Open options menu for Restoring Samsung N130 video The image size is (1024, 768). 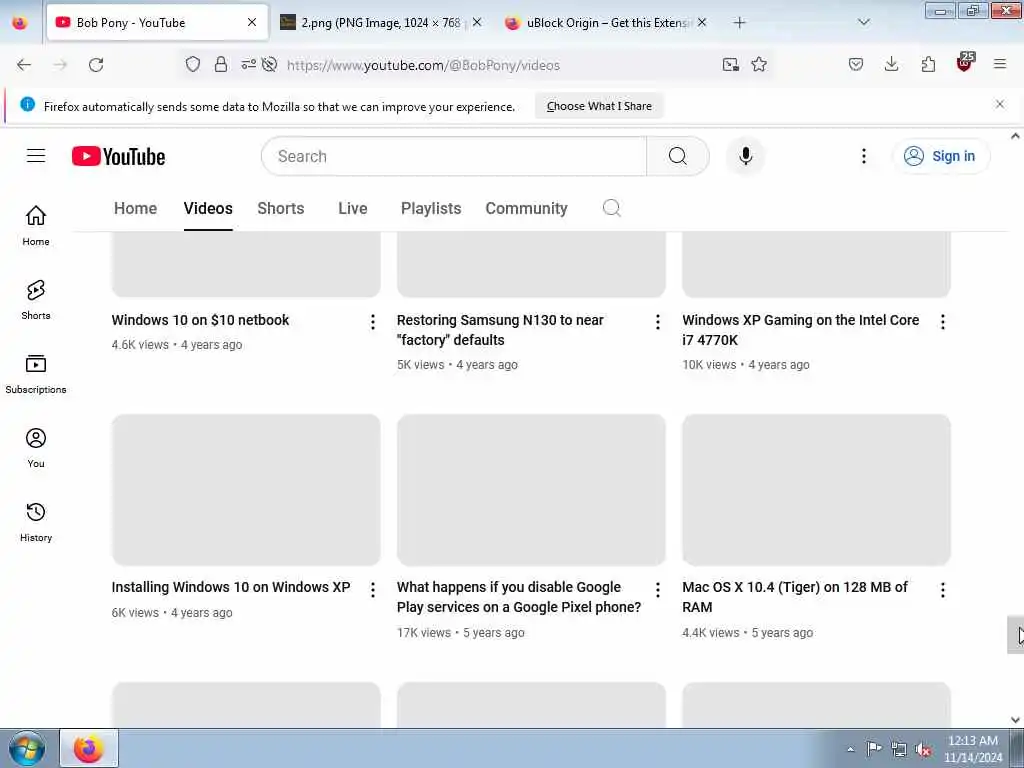point(658,321)
